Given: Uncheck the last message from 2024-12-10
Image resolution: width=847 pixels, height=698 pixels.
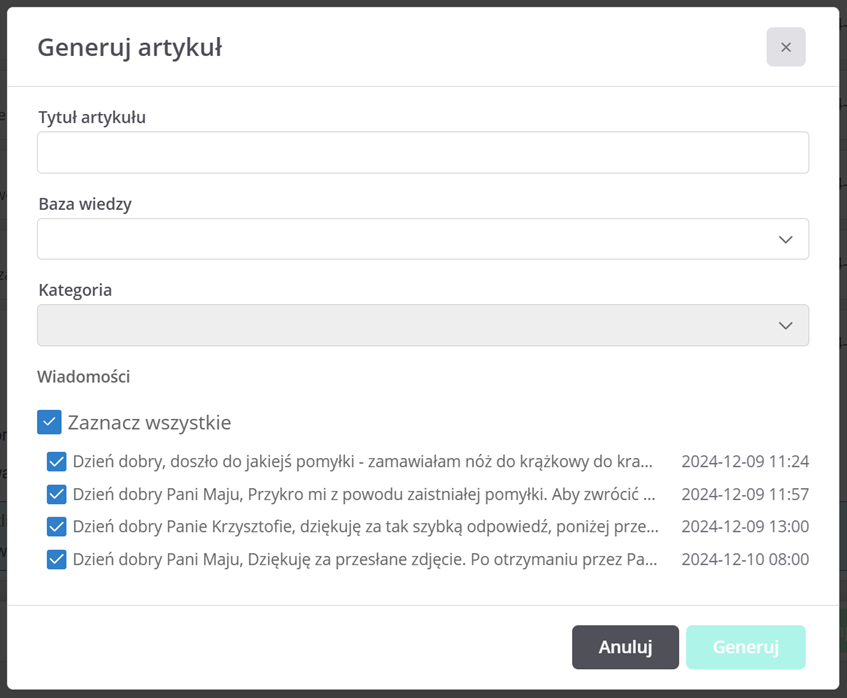Looking at the screenshot, I should point(57,559).
